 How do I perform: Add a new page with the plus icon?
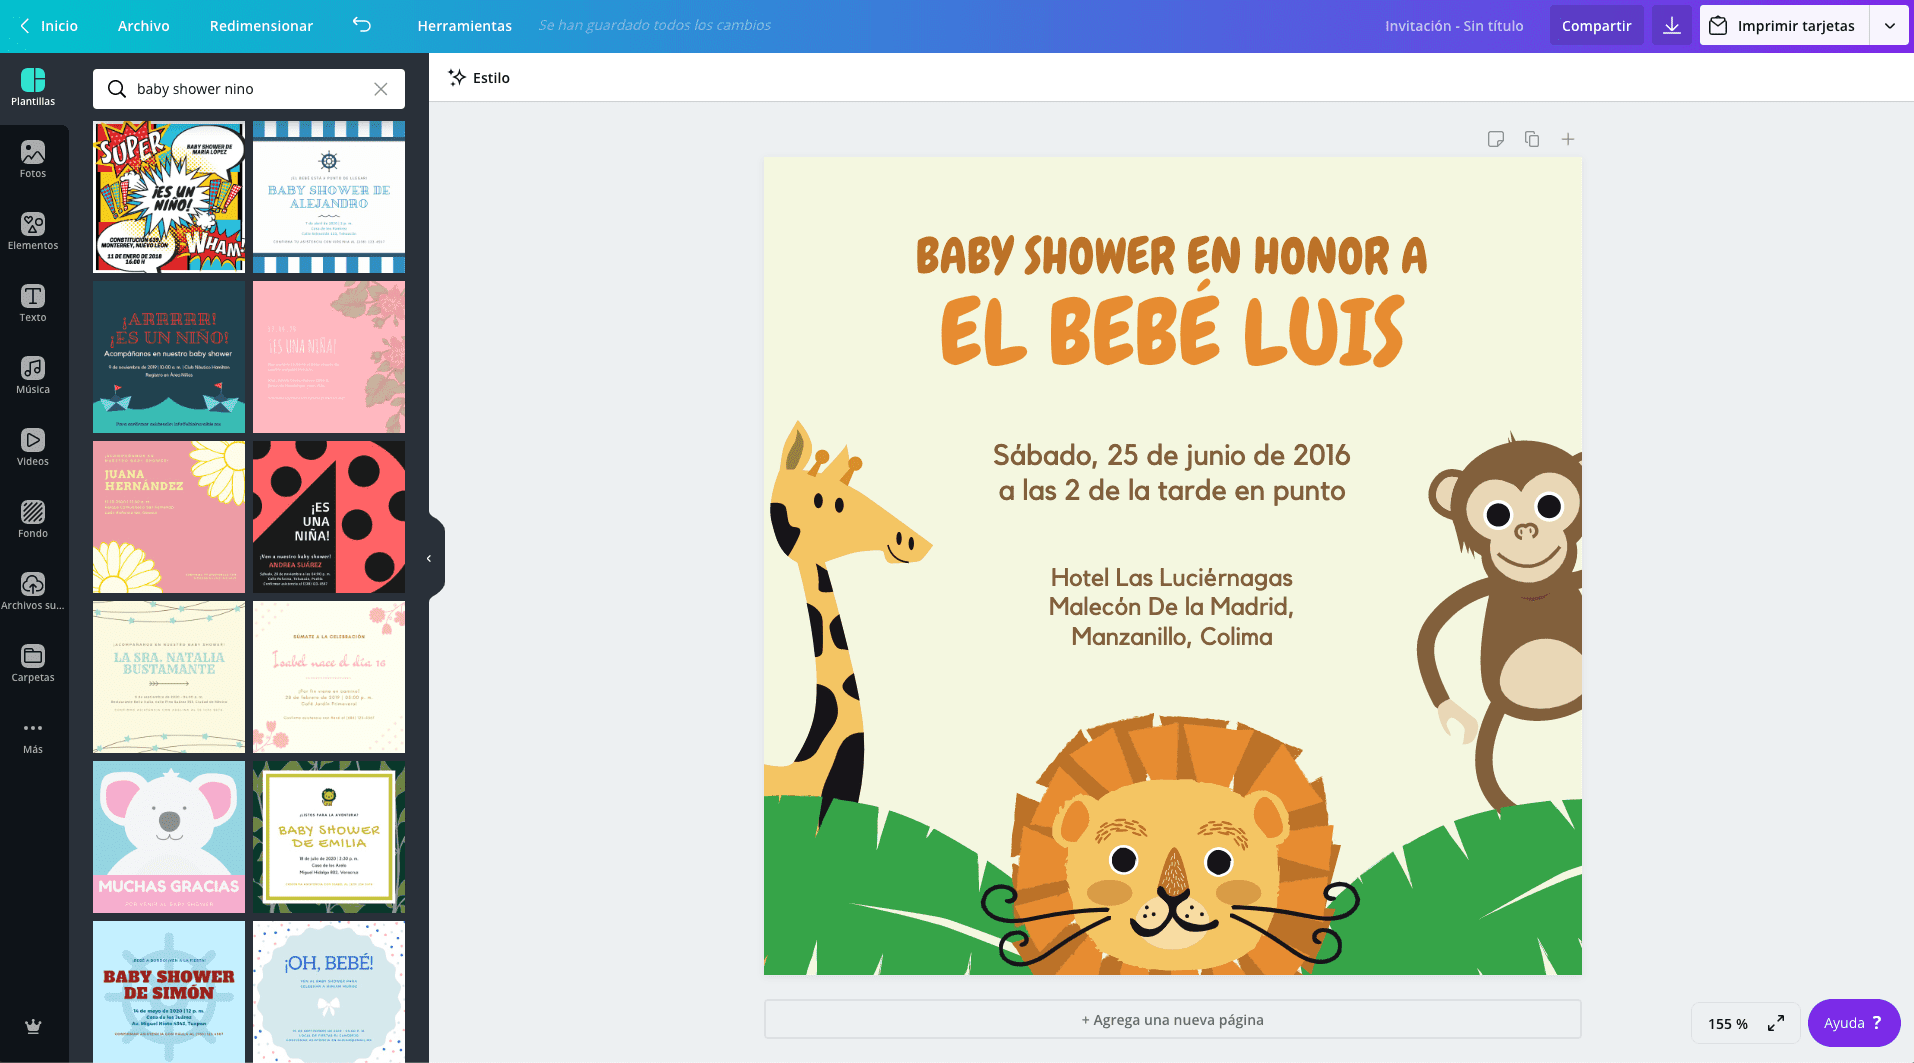coord(1567,139)
